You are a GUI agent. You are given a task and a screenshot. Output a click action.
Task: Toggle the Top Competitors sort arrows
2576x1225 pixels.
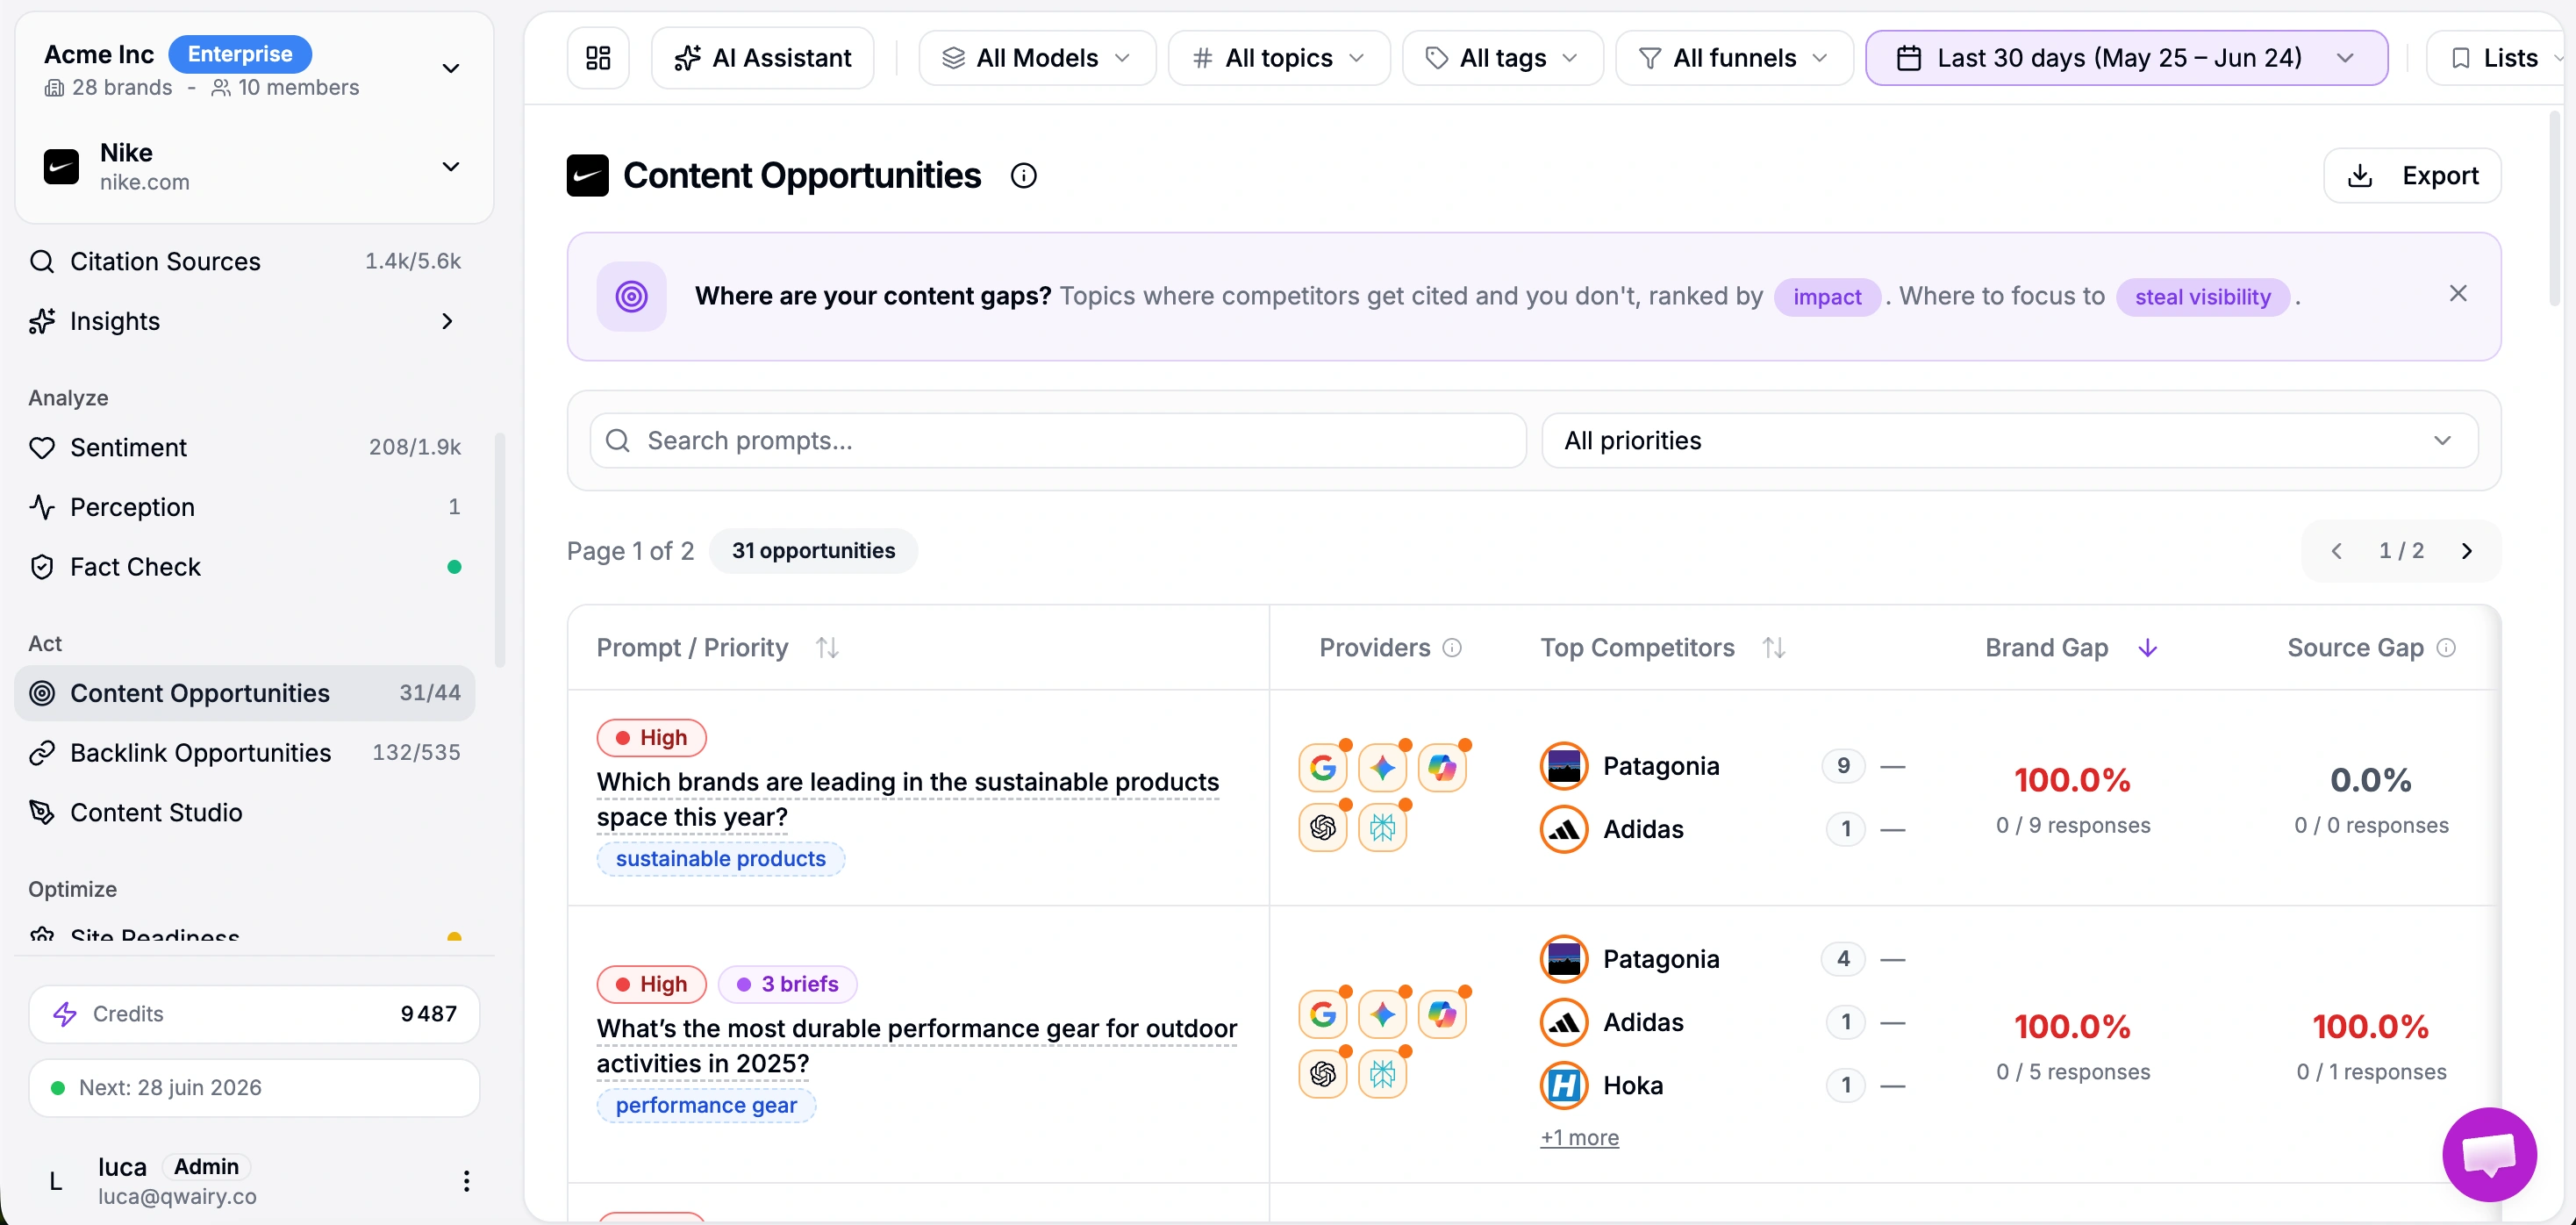pyautogui.click(x=1774, y=648)
